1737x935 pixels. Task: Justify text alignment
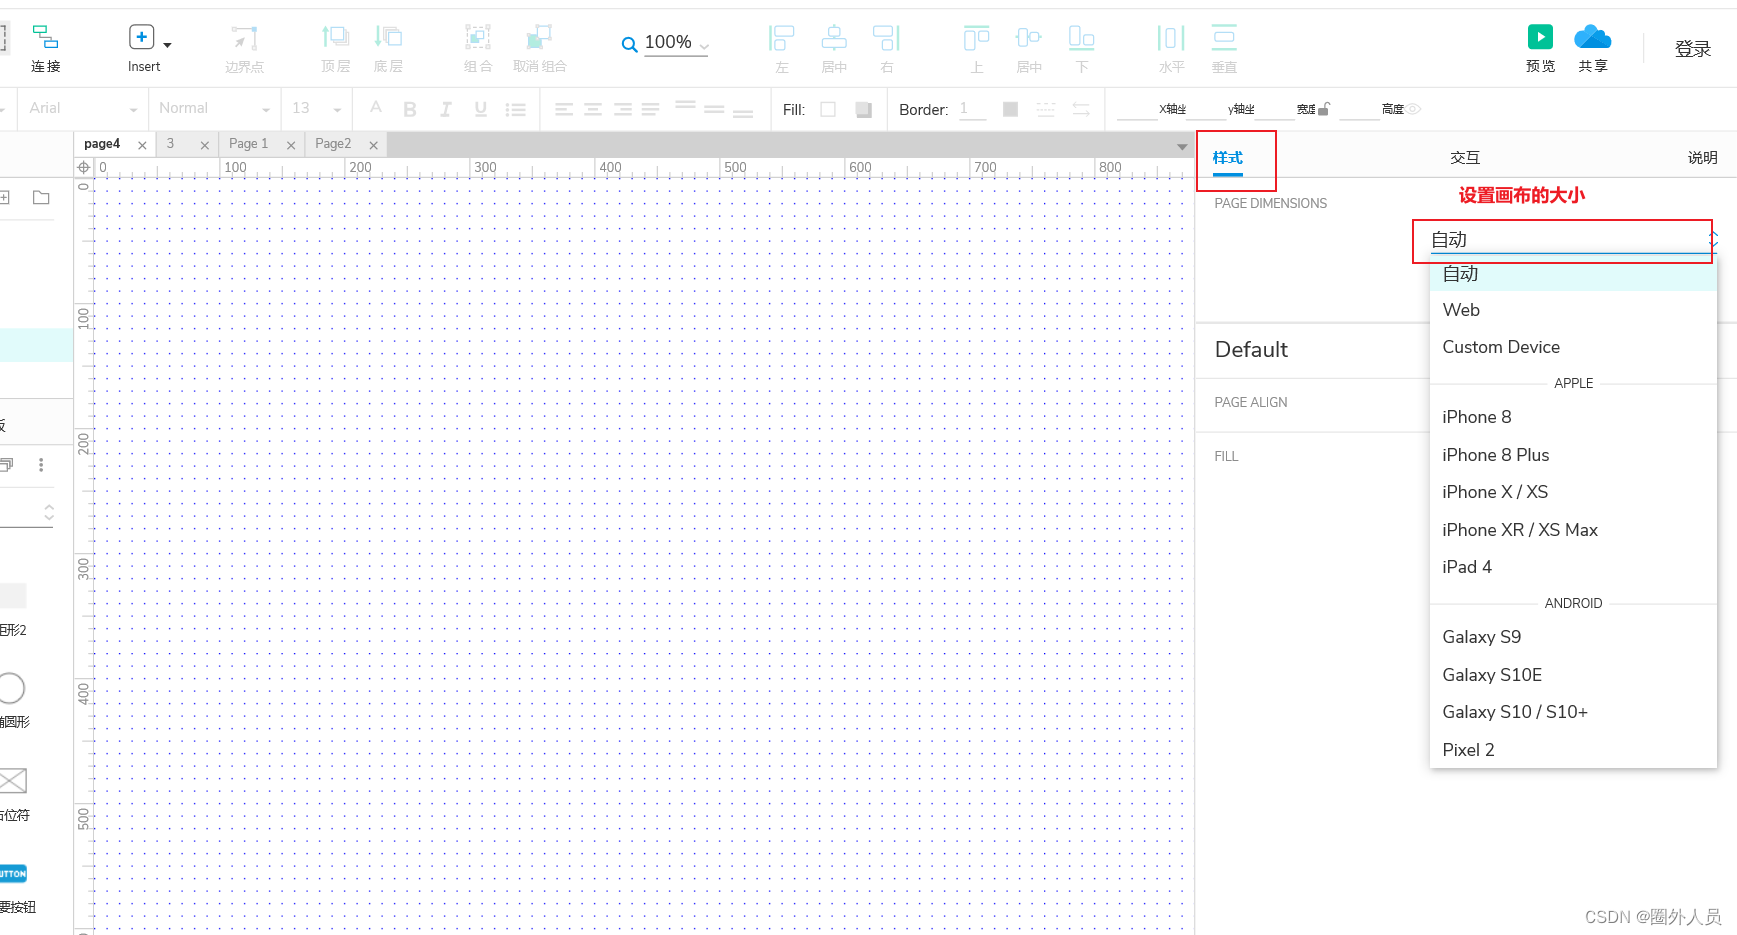coord(651,109)
